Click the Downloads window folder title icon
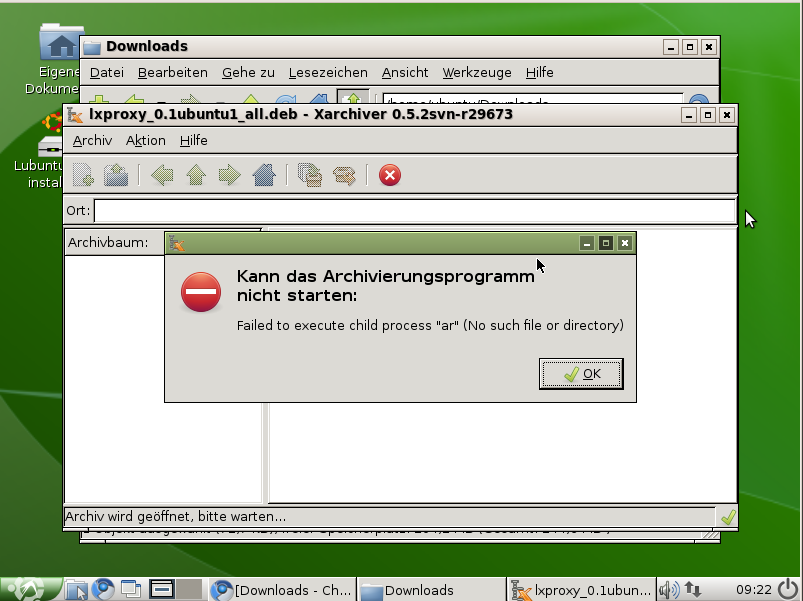 [92, 48]
